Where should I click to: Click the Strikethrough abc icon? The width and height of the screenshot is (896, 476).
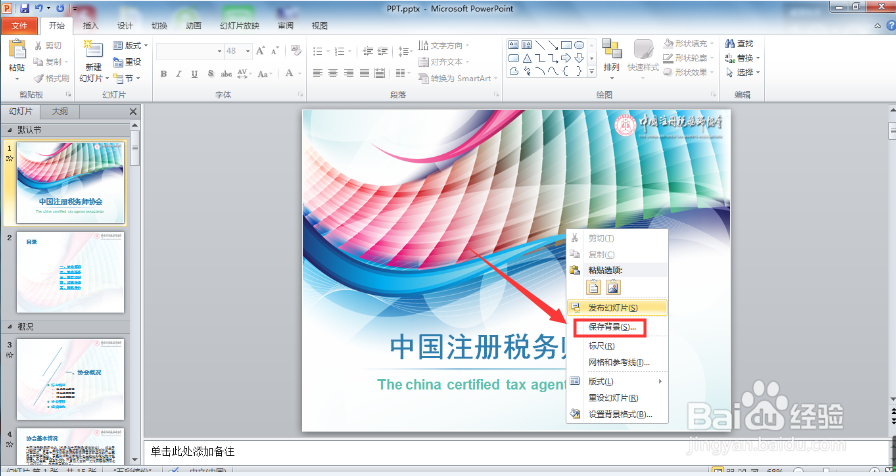coord(226,74)
